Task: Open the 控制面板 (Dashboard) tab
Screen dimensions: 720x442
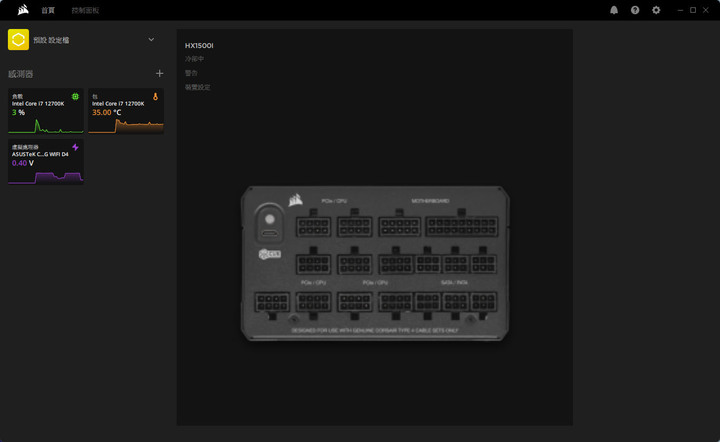Action: (85, 10)
